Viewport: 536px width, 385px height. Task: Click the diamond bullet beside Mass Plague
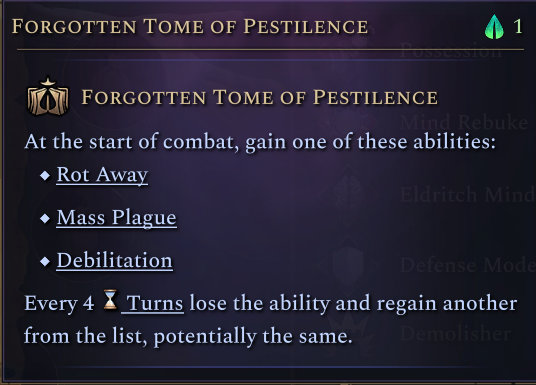[x=45, y=218]
